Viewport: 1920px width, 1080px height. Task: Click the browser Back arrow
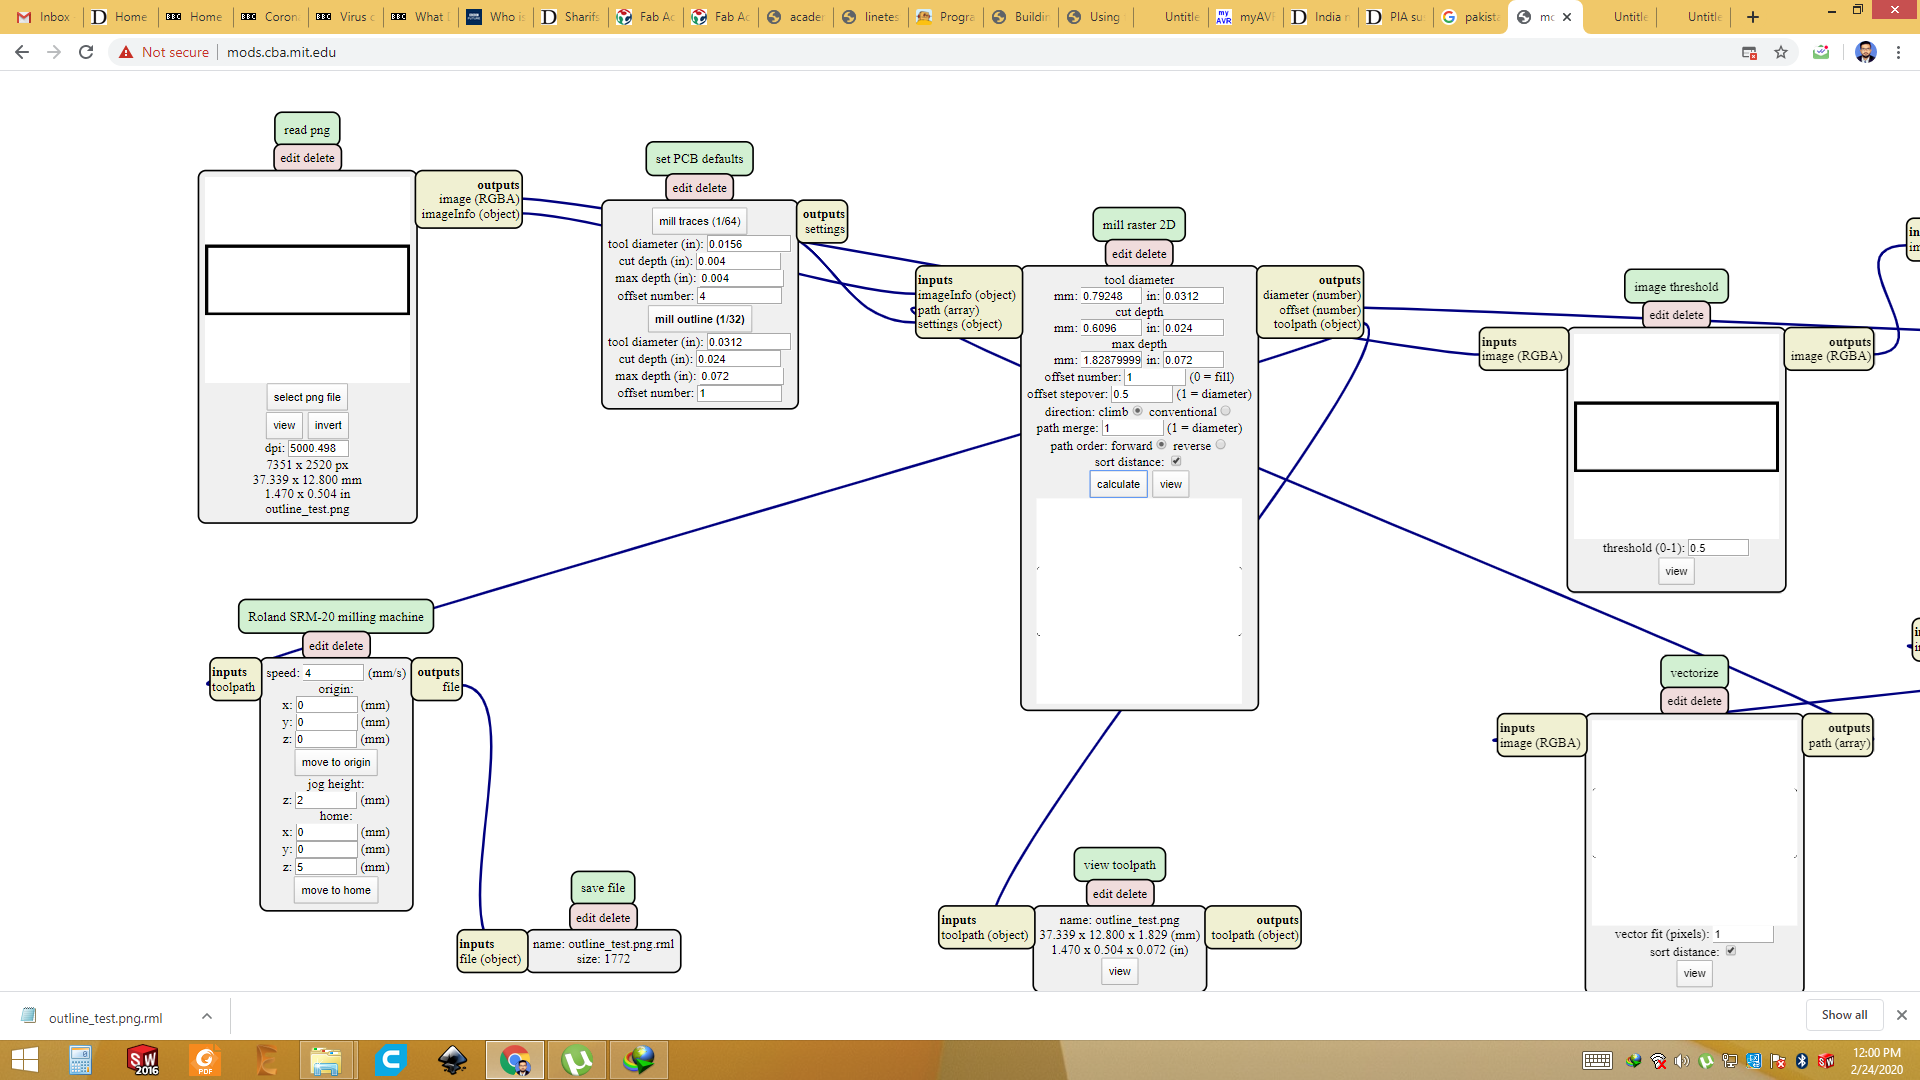(x=22, y=52)
